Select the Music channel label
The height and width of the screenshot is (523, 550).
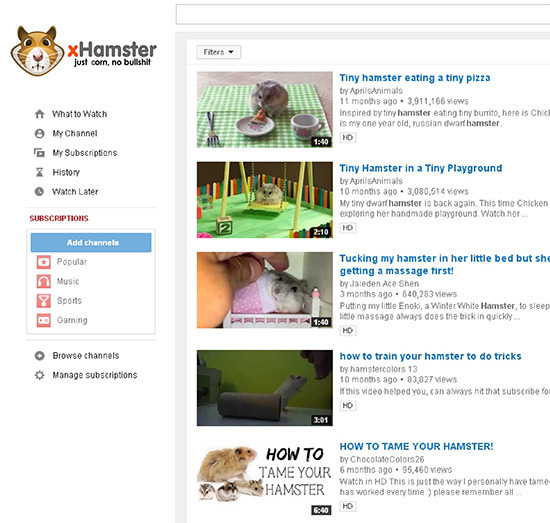point(68,281)
